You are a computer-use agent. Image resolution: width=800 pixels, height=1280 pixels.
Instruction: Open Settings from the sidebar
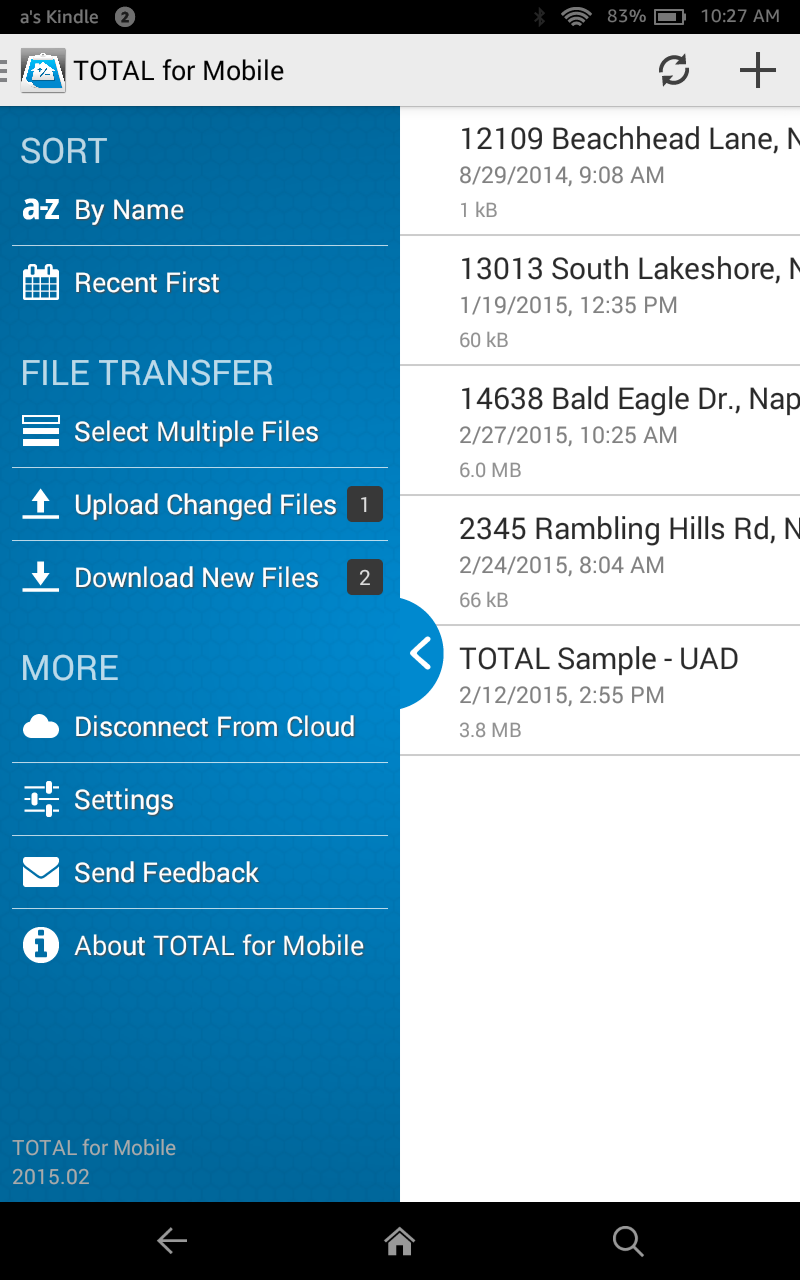click(x=124, y=799)
